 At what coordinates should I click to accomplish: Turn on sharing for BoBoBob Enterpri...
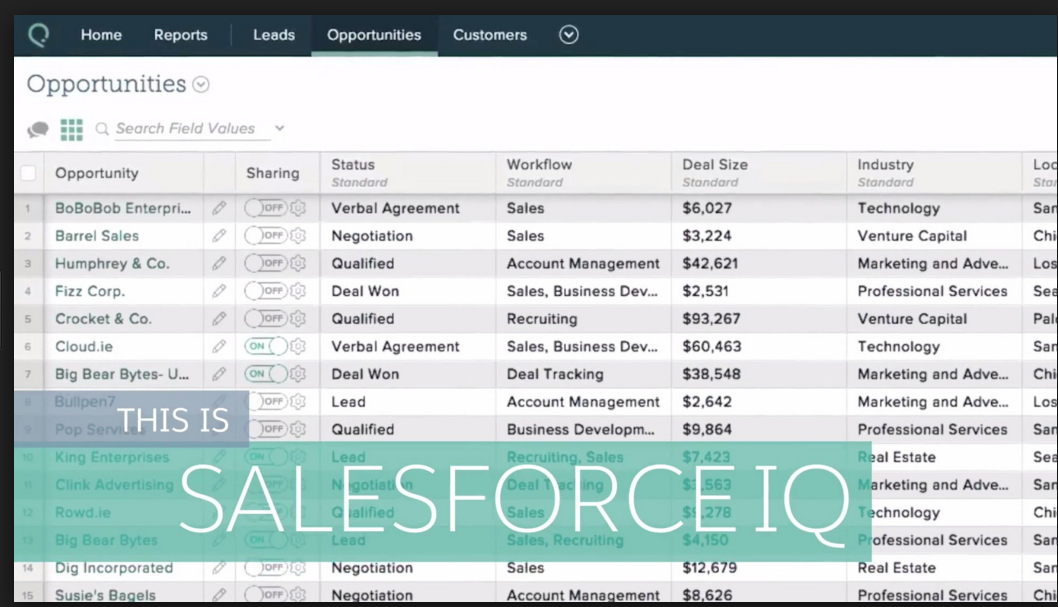(266, 208)
